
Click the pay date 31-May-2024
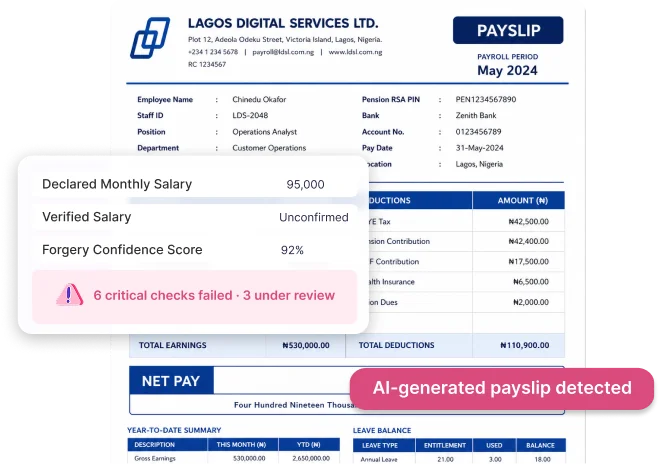point(479,148)
